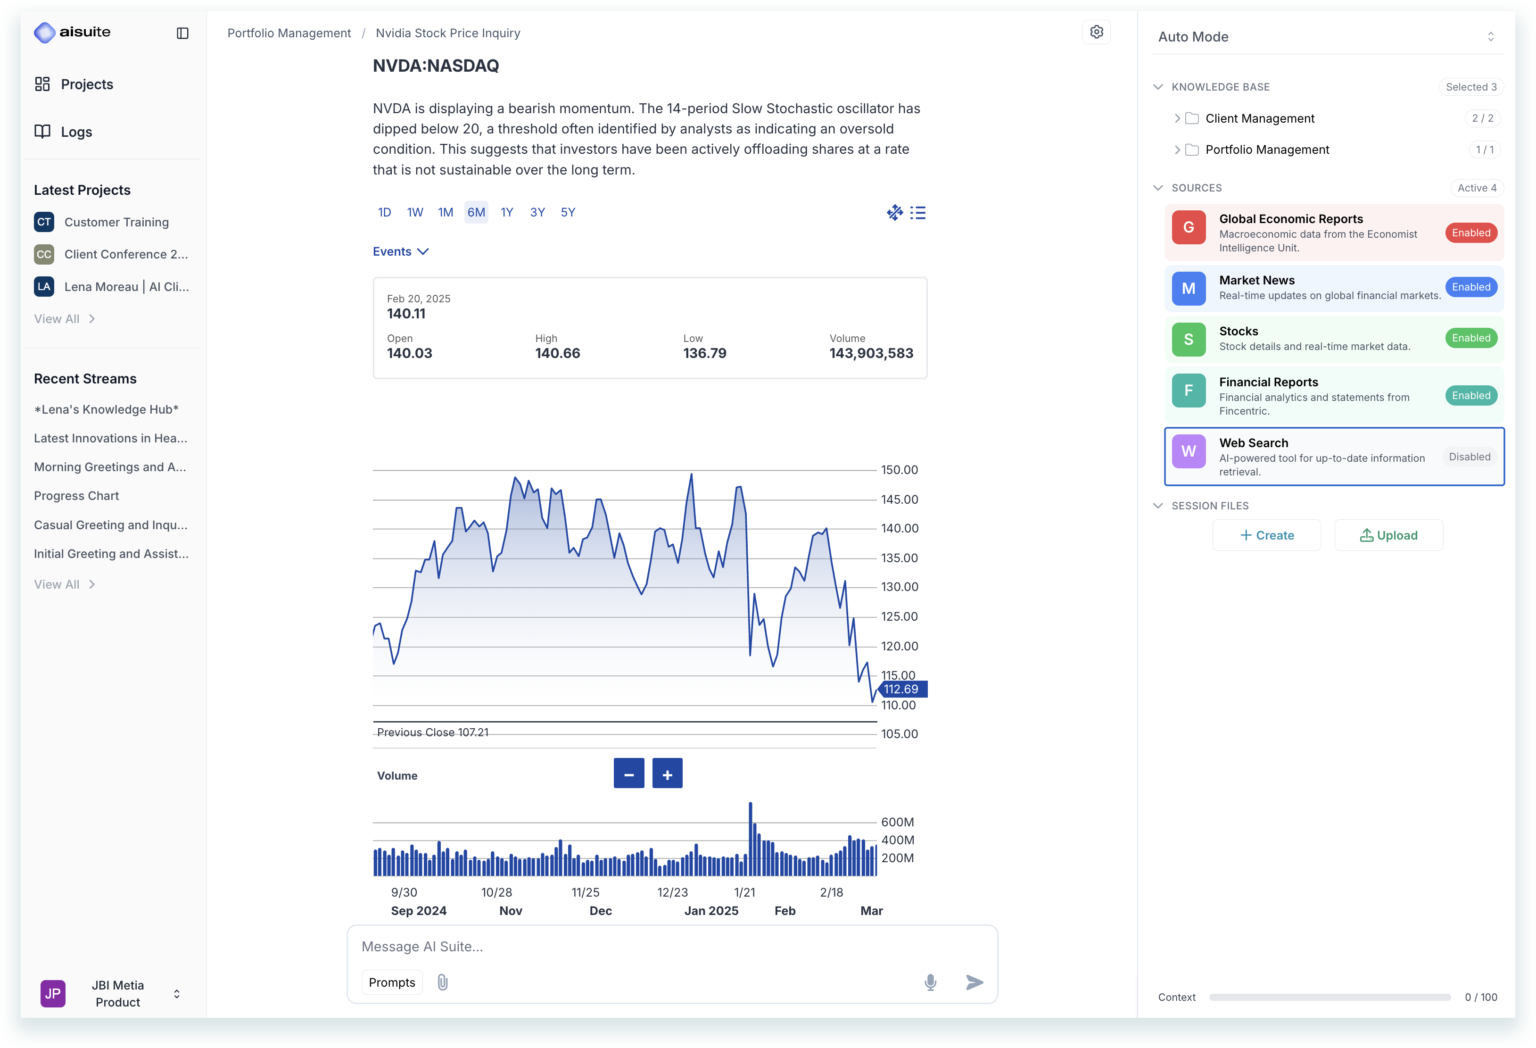Viewport: 1536px width, 1048px height.
Task: Toggle Web Search Disabled switch
Action: click(x=1469, y=457)
